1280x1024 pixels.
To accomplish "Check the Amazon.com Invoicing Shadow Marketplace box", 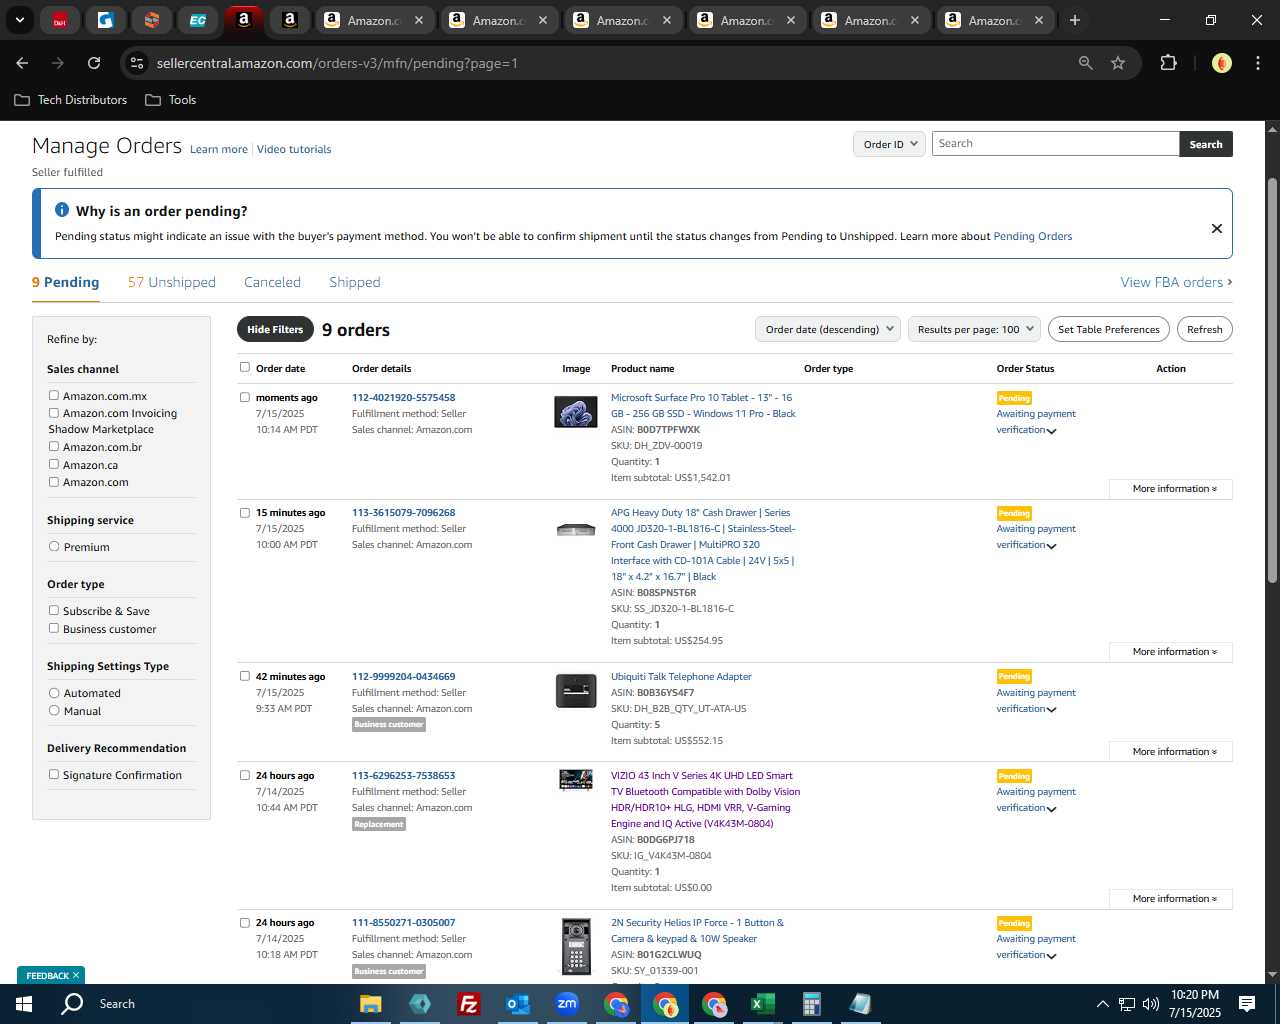I will pos(54,412).
